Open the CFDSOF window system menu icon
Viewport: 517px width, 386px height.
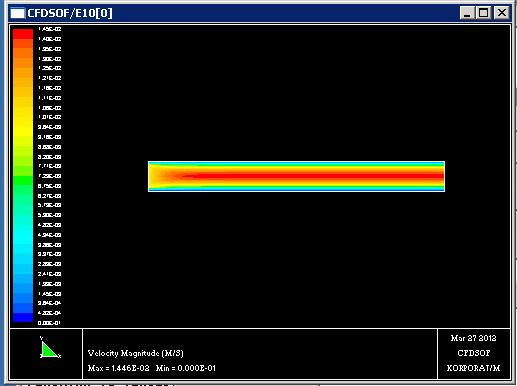coord(17,13)
